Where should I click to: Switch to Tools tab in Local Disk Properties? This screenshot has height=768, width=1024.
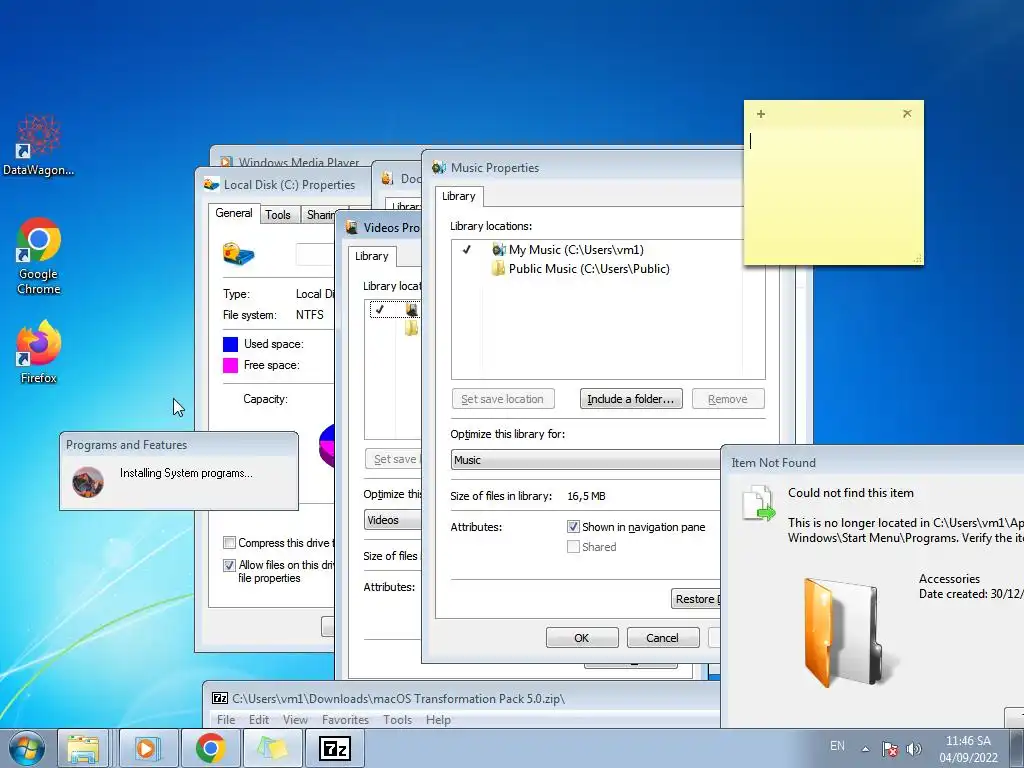[x=278, y=215]
